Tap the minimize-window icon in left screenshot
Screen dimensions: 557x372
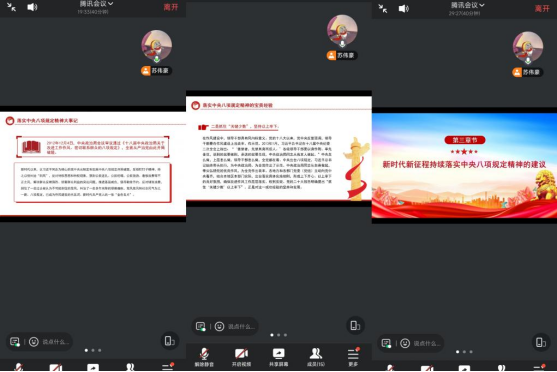tap(11, 7)
